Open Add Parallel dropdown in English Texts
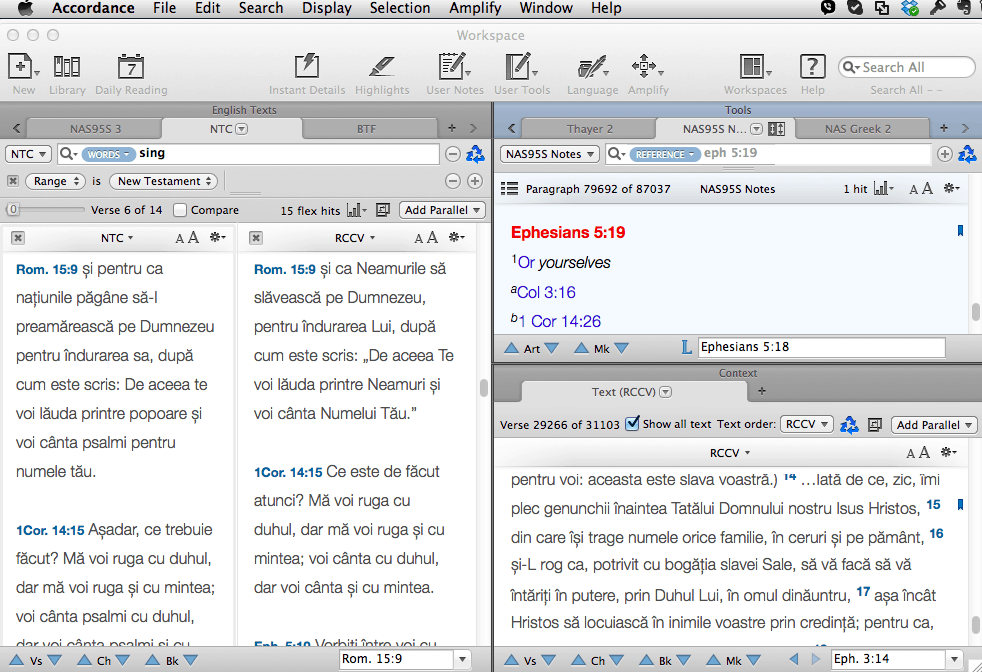Image resolution: width=982 pixels, height=672 pixels. [x=442, y=210]
